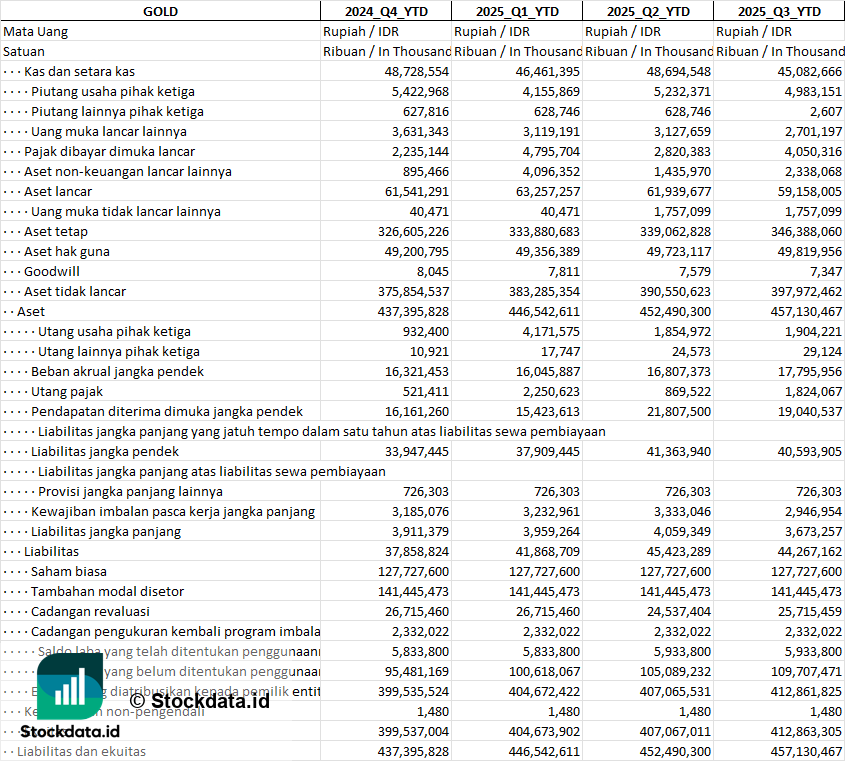Click the Mata Uang row label
The height and width of the screenshot is (761, 845).
pos(35,31)
